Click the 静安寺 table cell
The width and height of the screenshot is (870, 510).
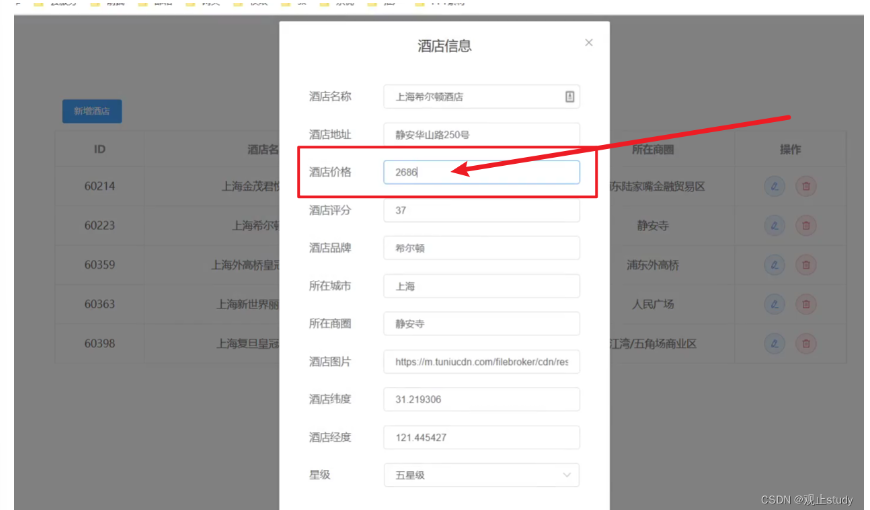[x=653, y=226]
